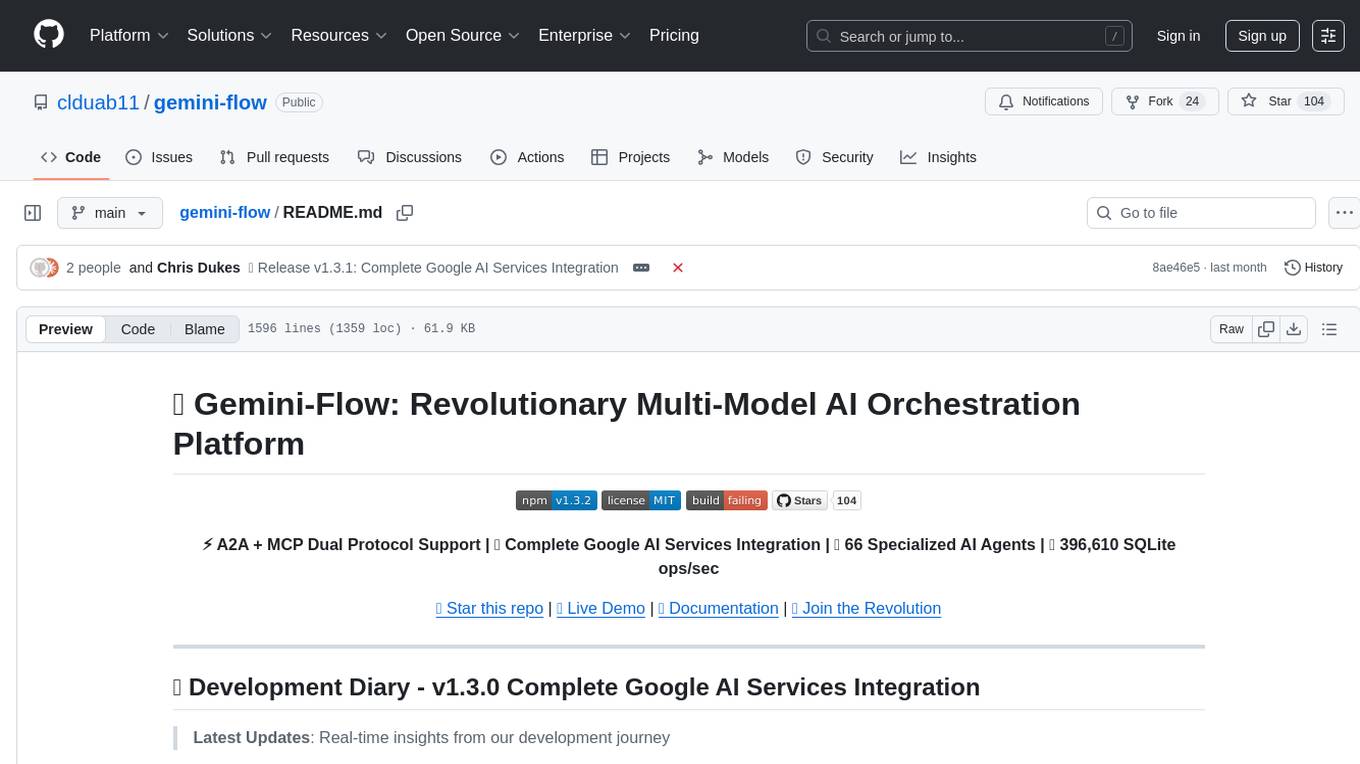Switch to the Projects tab
Screen dimensions: 1360x764
point(630,157)
